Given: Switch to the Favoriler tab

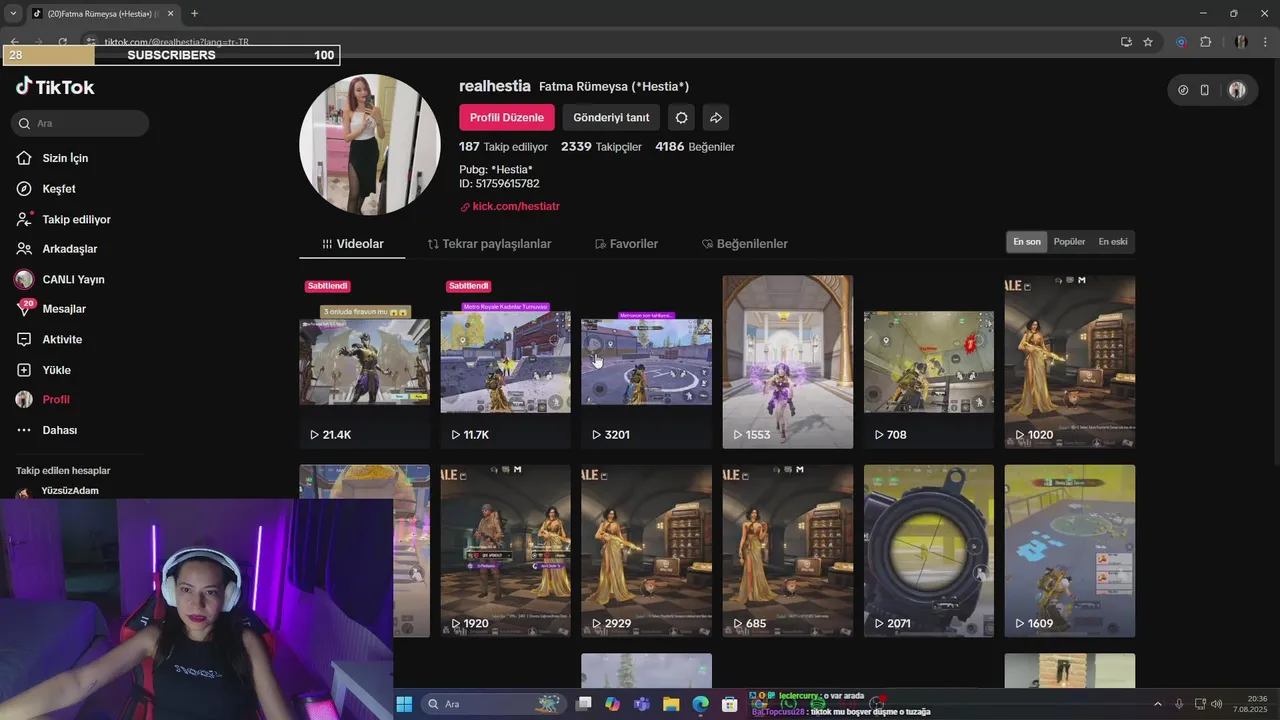Looking at the screenshot, I should click(626, 244).
